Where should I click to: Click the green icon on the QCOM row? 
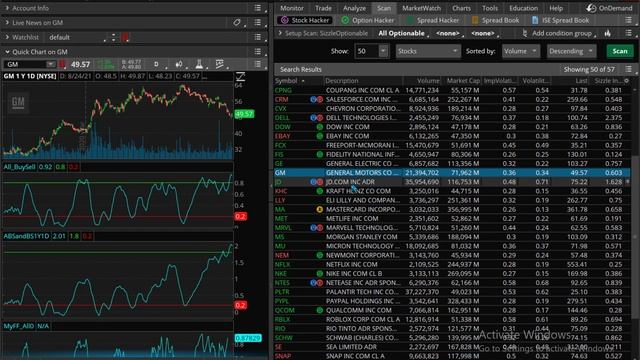pos(320,310)
